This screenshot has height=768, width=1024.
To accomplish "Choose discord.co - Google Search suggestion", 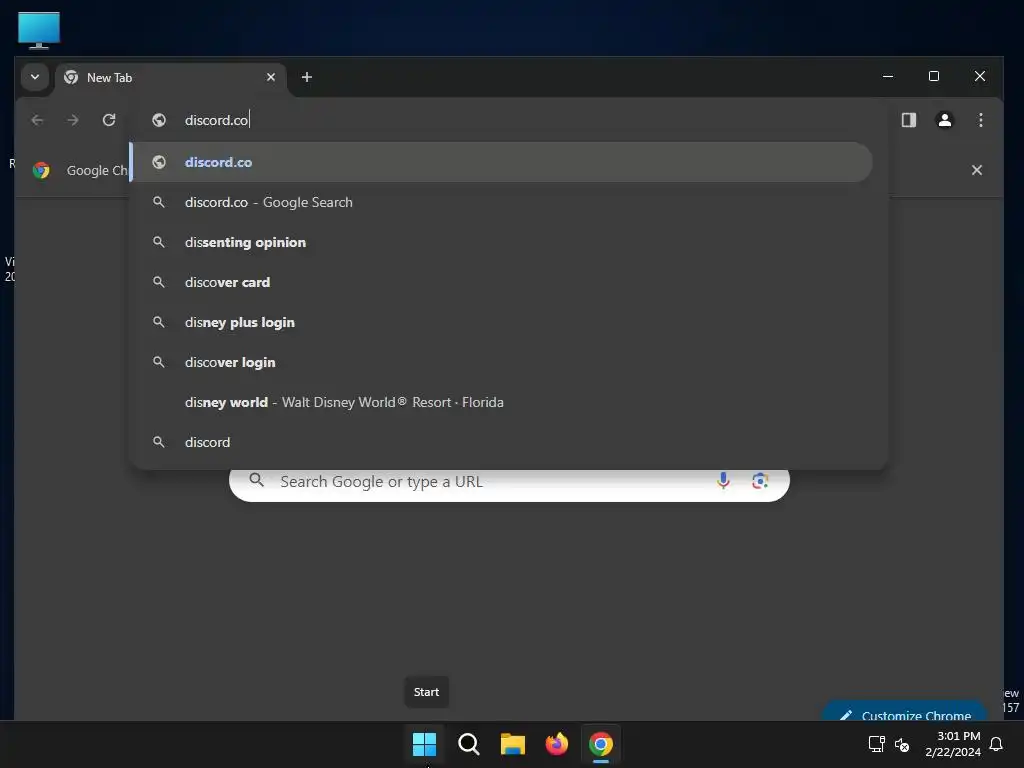I will pyautogui.click(x=501, y=202).
